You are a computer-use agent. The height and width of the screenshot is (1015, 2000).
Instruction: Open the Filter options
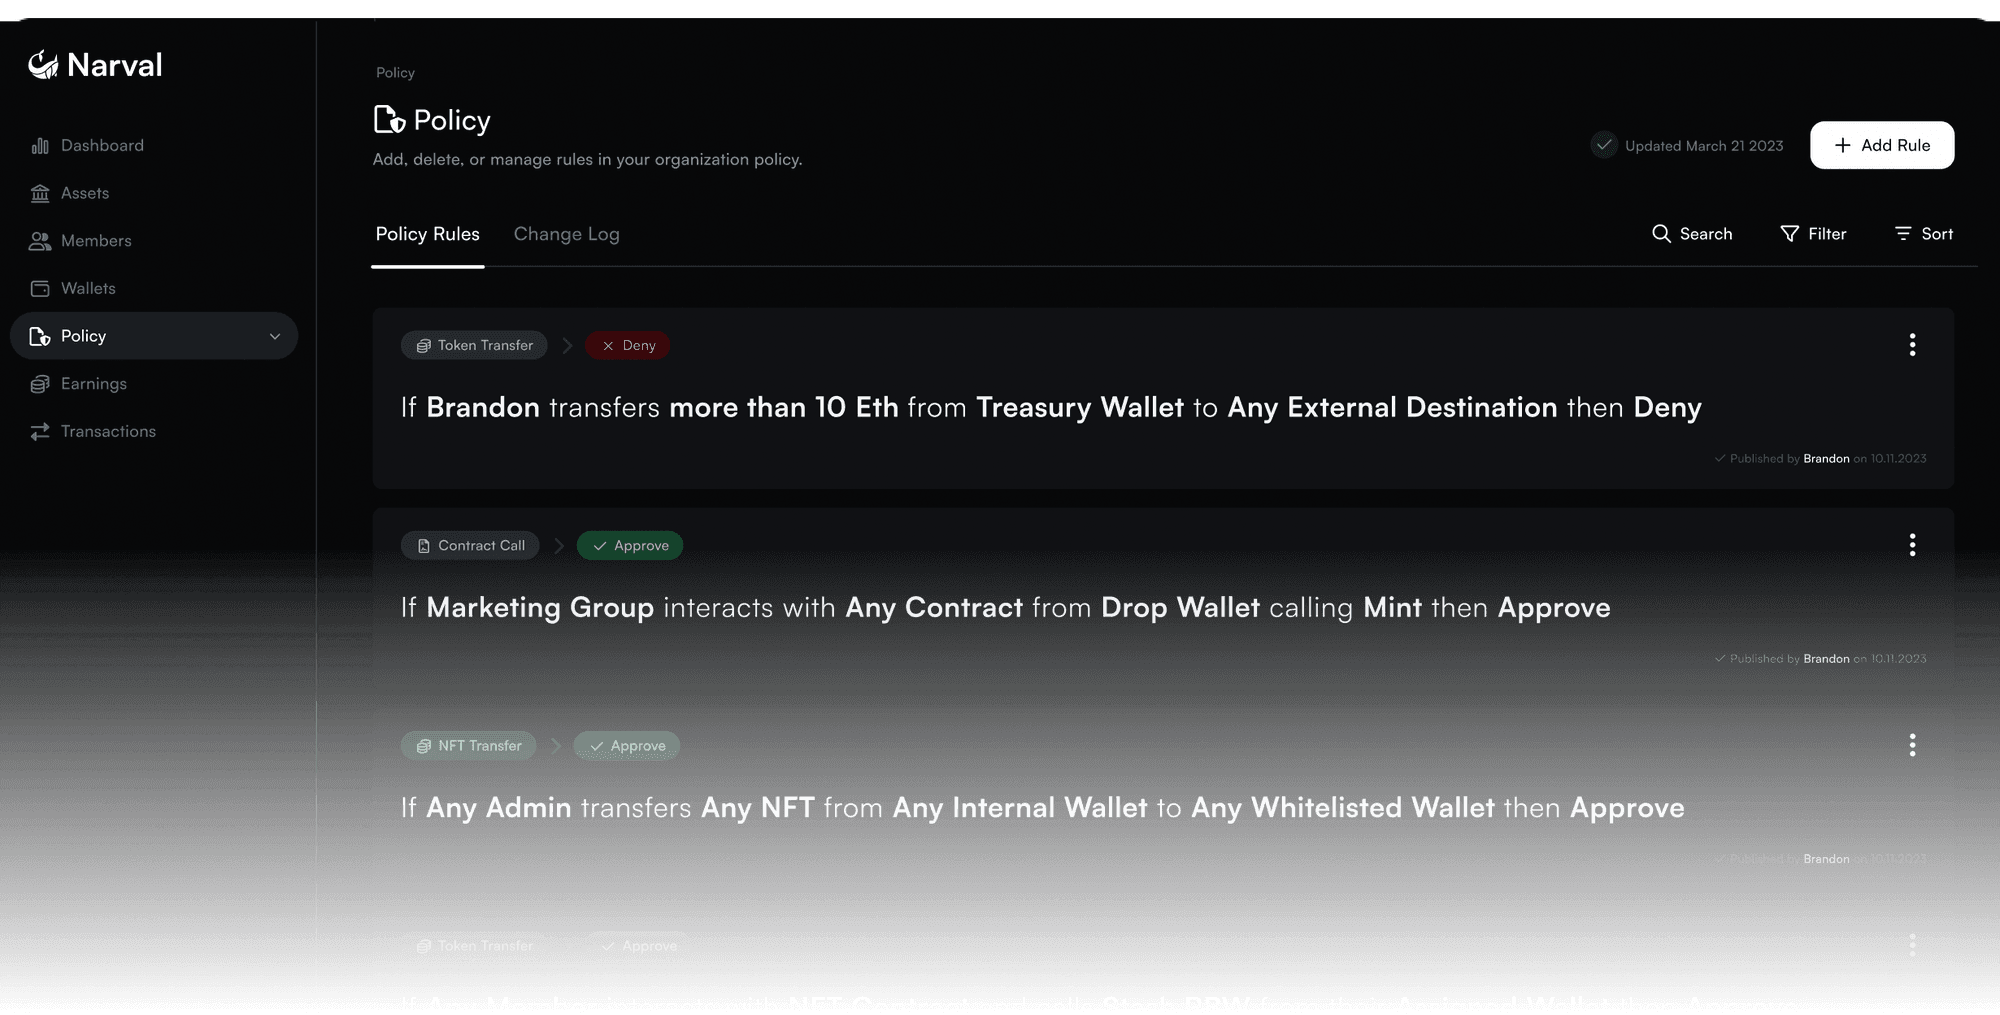[1813, 233]
